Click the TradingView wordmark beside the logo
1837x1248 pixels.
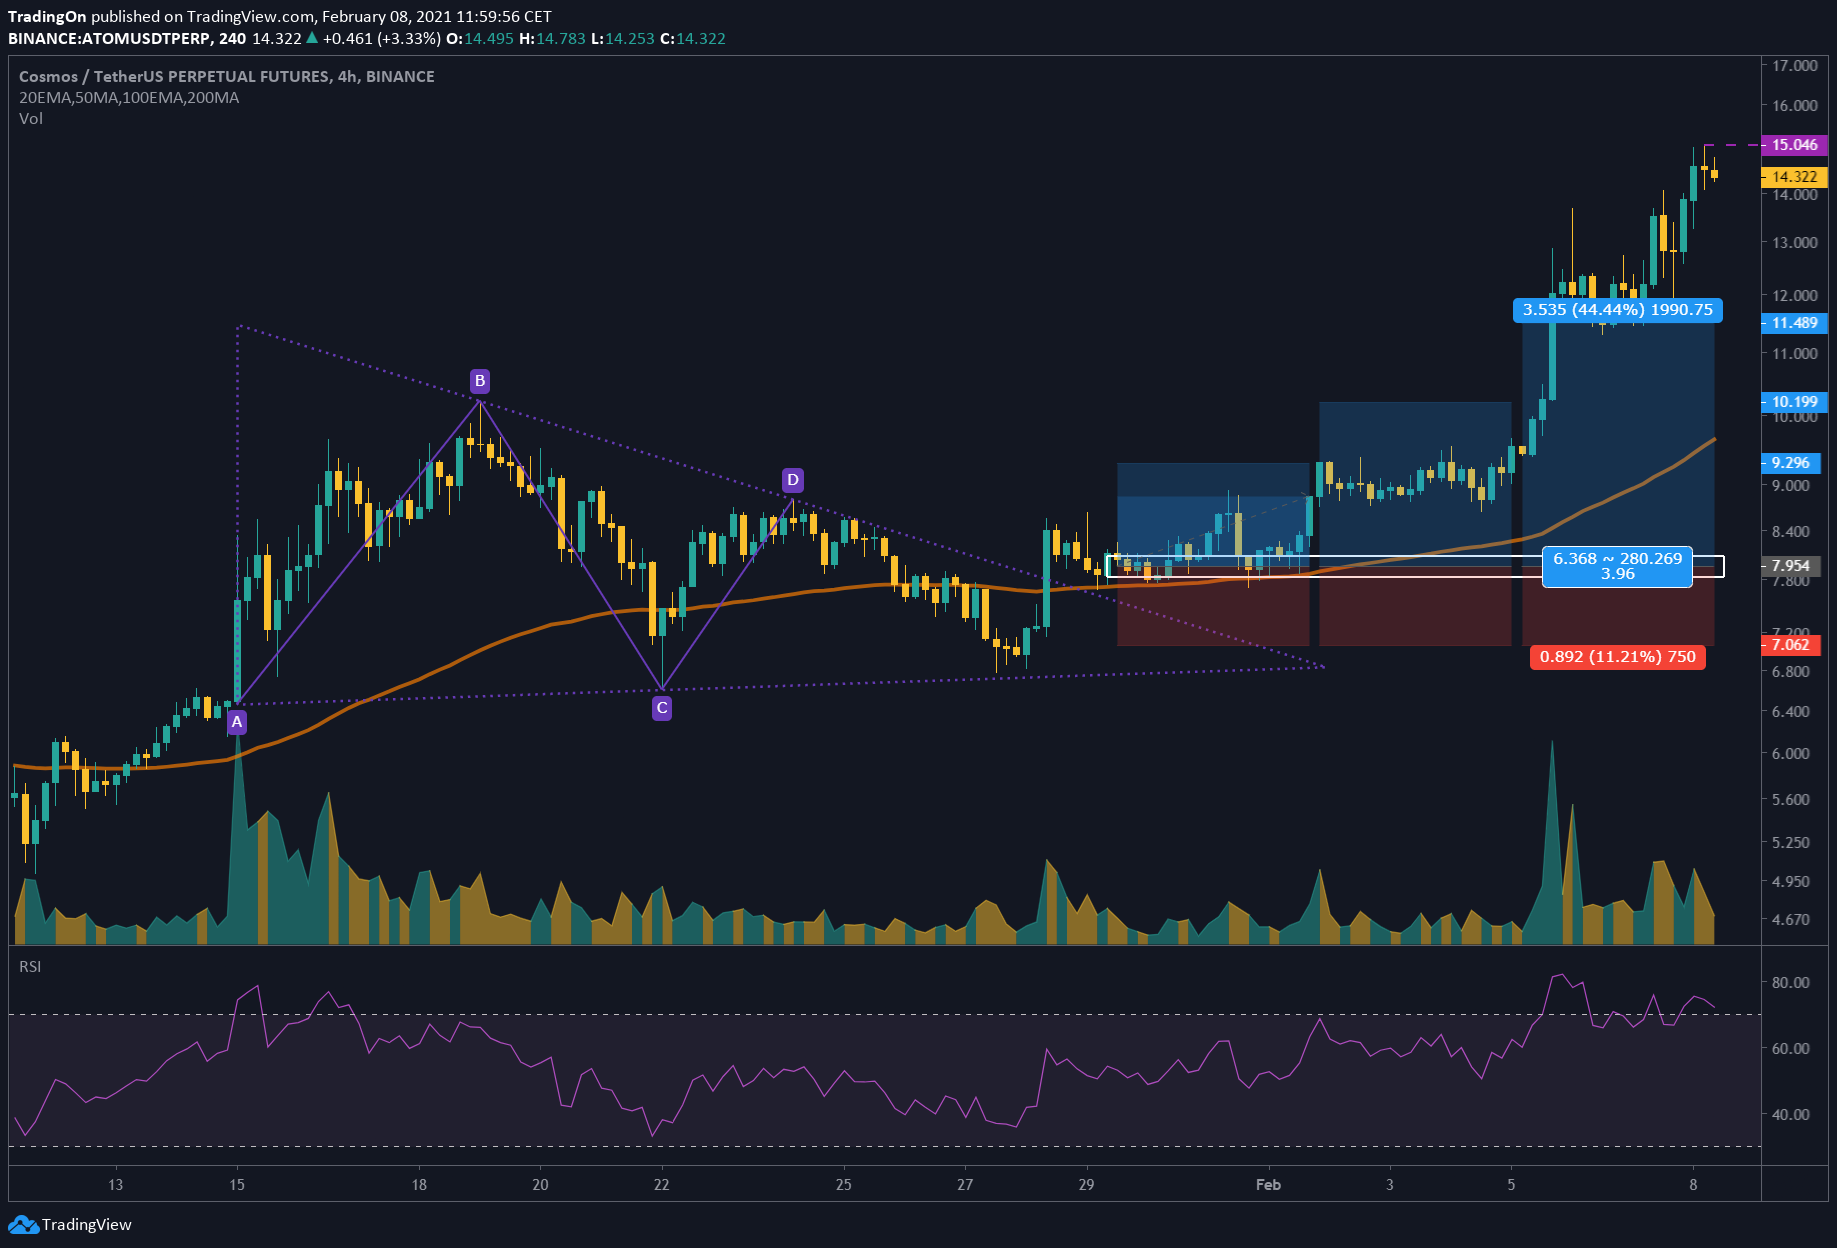point(87,1224)
